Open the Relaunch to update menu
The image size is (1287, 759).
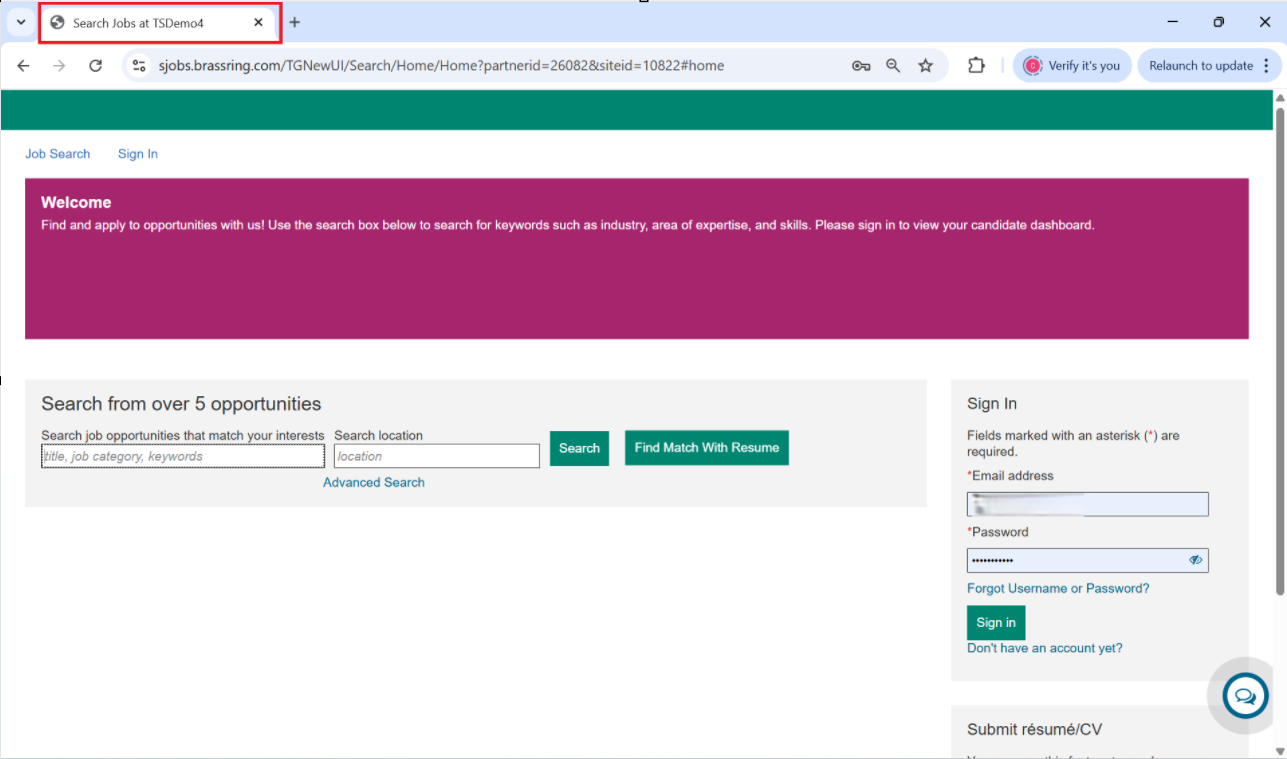[x=1209, y=66]
